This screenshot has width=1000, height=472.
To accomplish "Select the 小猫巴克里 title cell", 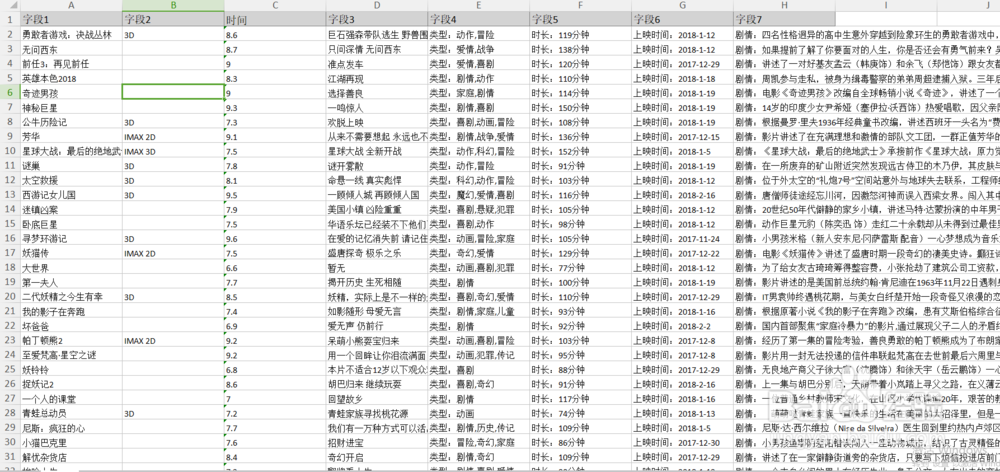I will pyautogui.click(x=71, y=443).
